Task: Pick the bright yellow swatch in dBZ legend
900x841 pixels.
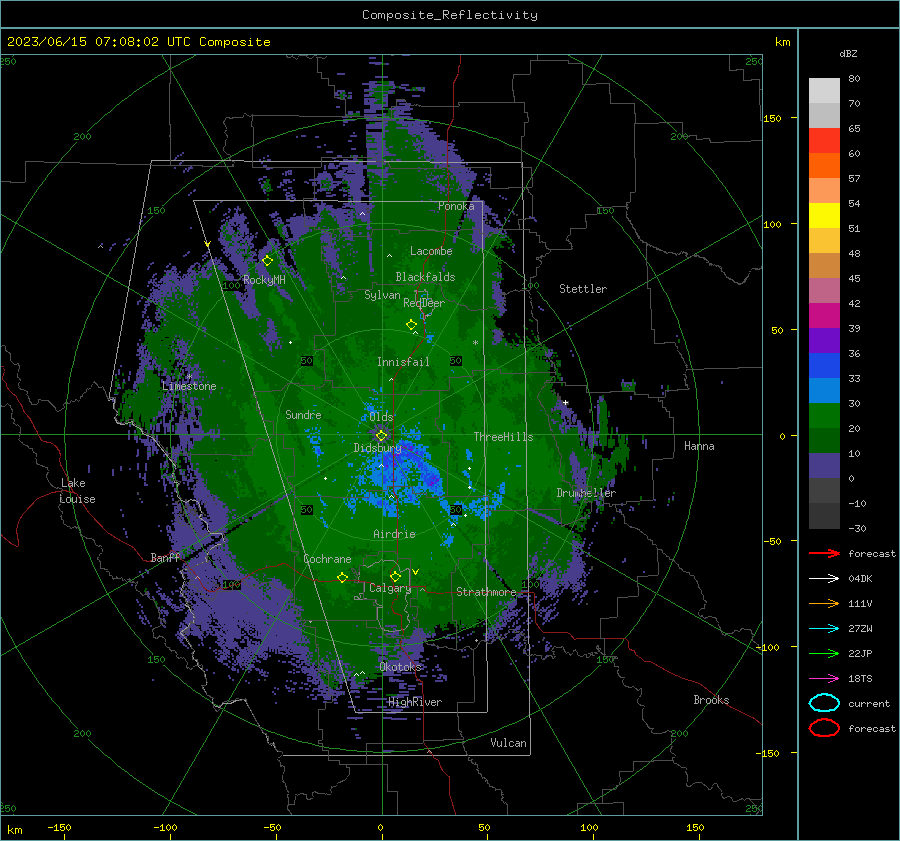Action: 824,215
